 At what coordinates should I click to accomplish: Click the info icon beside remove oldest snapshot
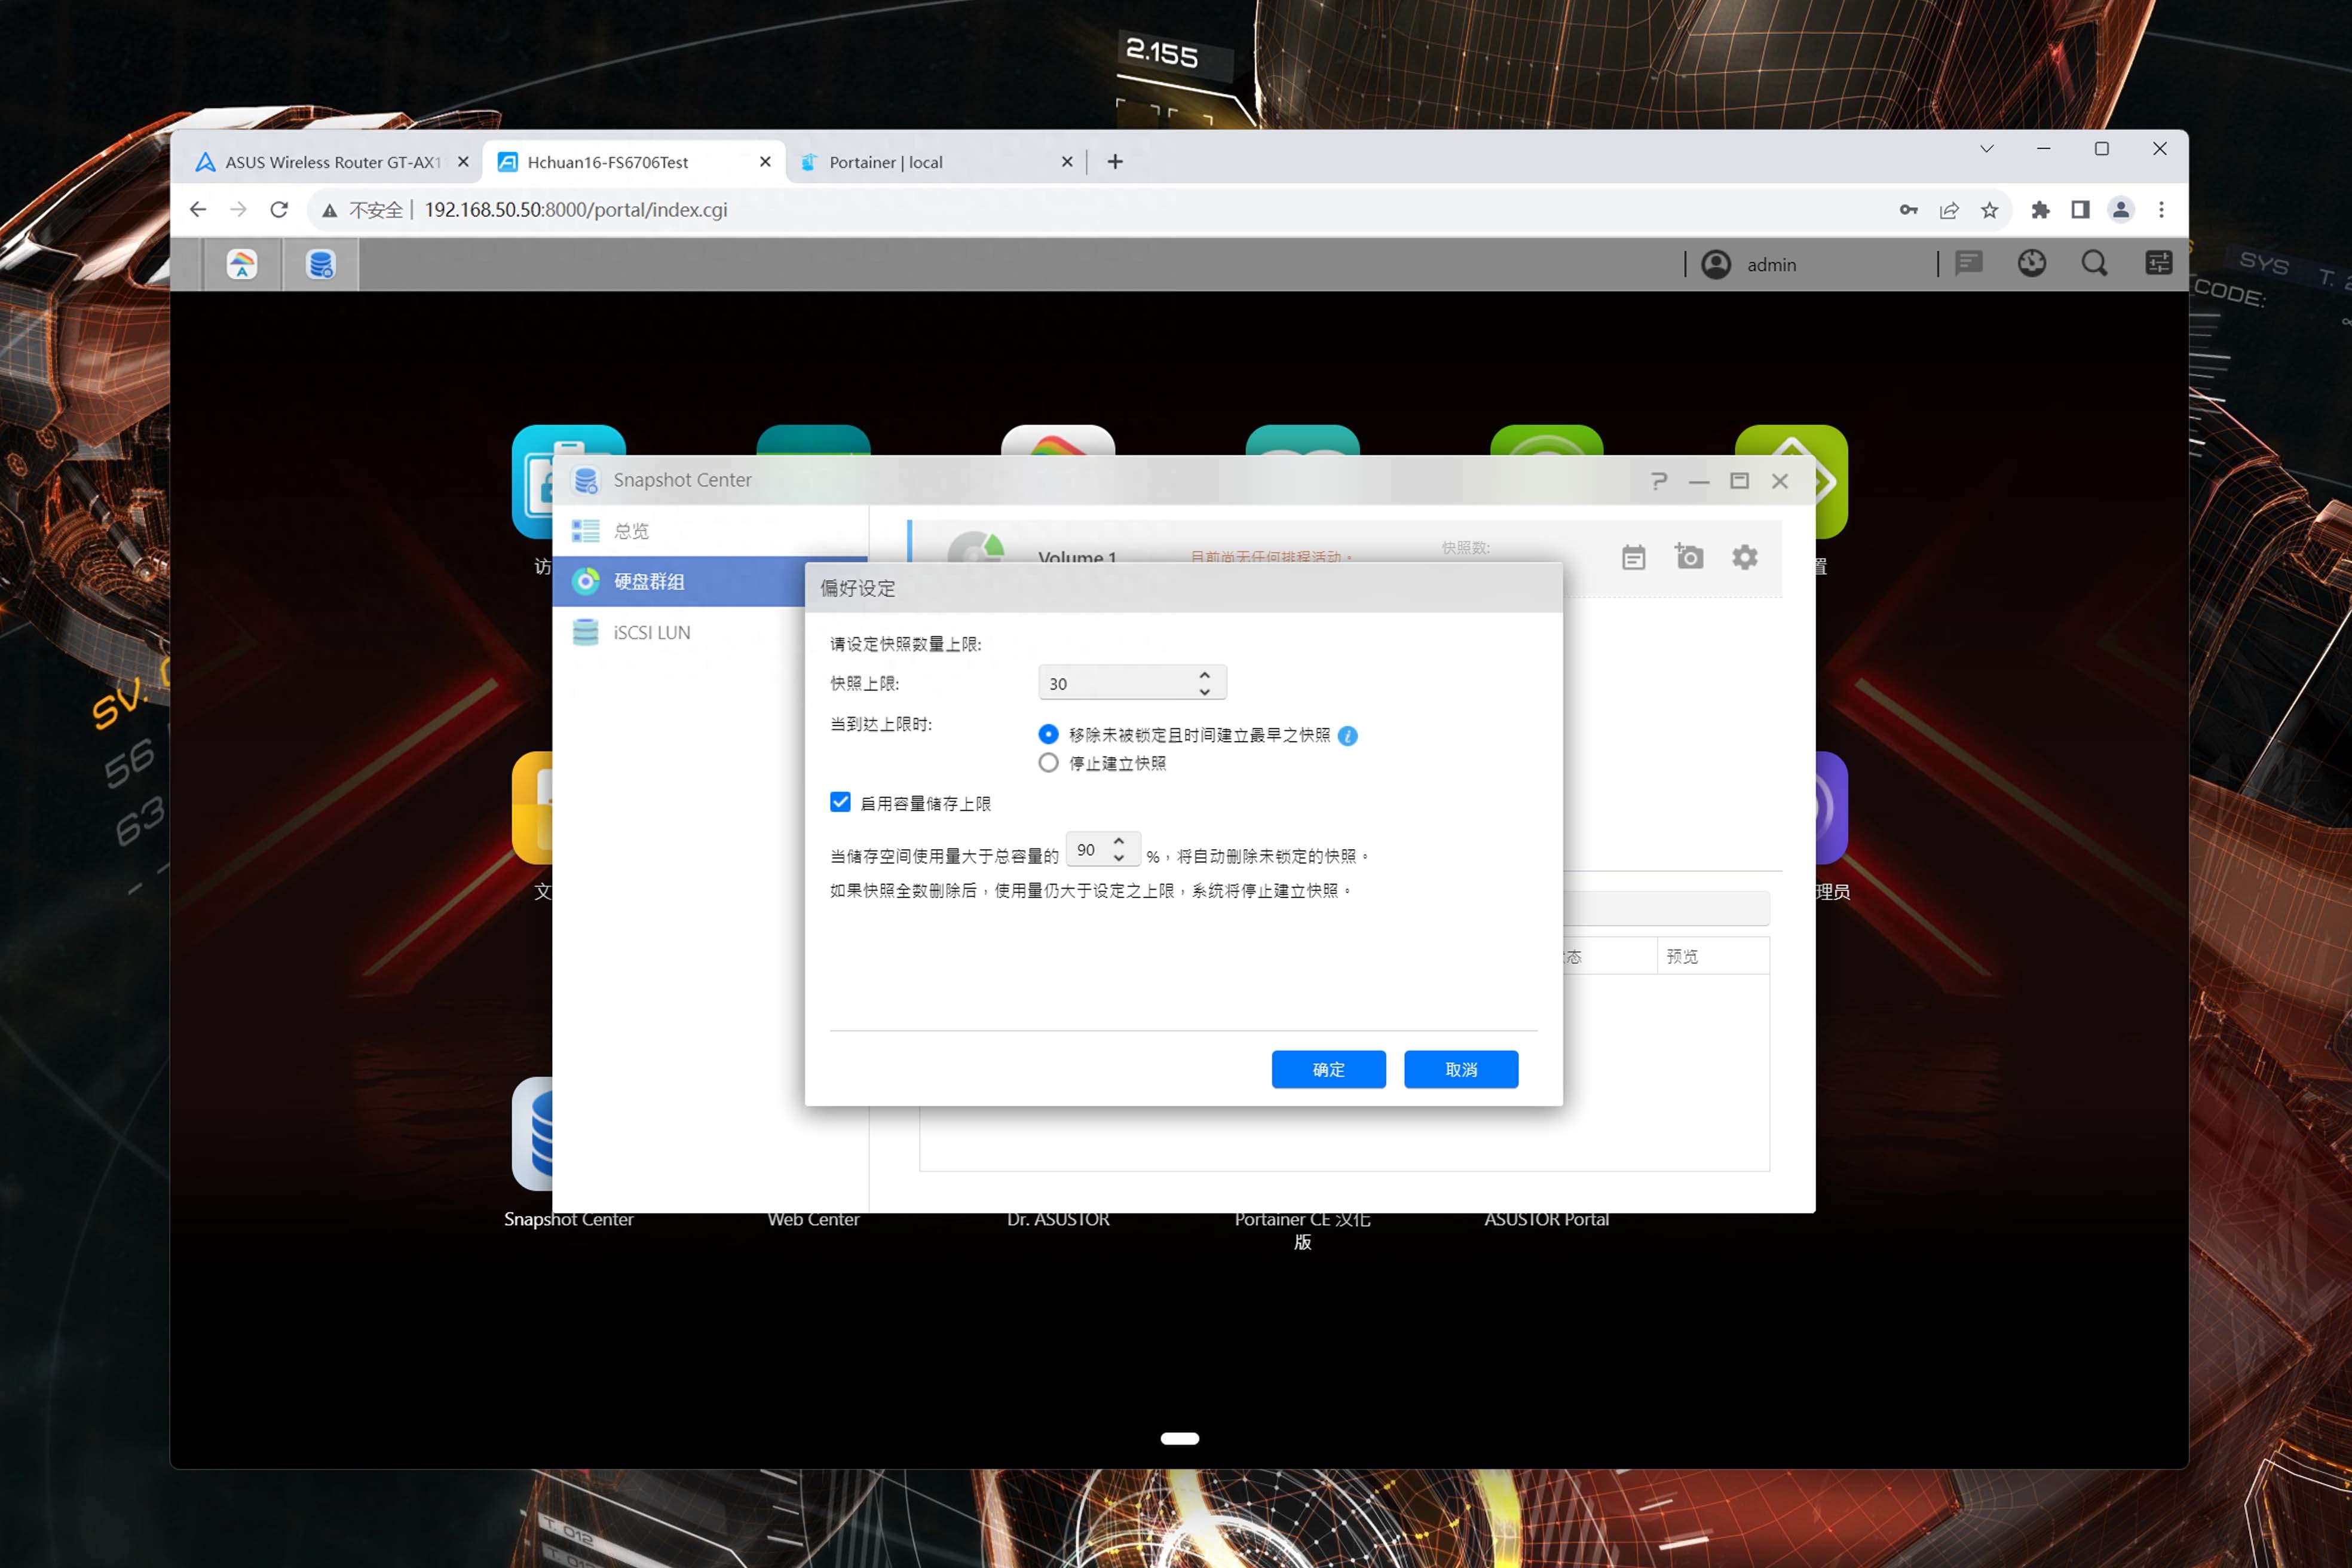(1347, 736)
